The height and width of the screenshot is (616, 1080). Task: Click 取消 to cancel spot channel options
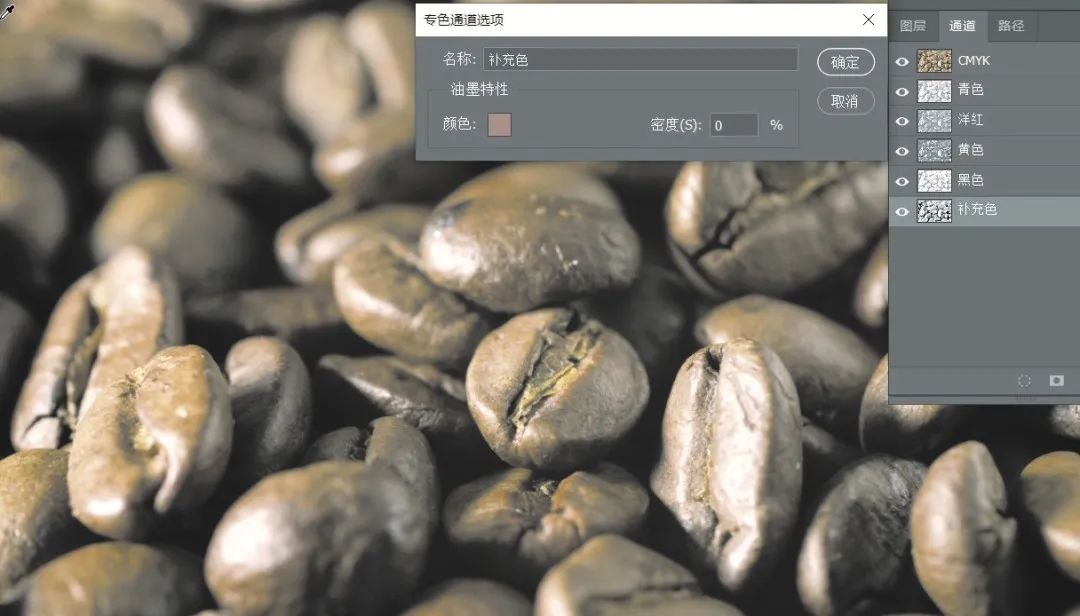[x=845, y=101]
